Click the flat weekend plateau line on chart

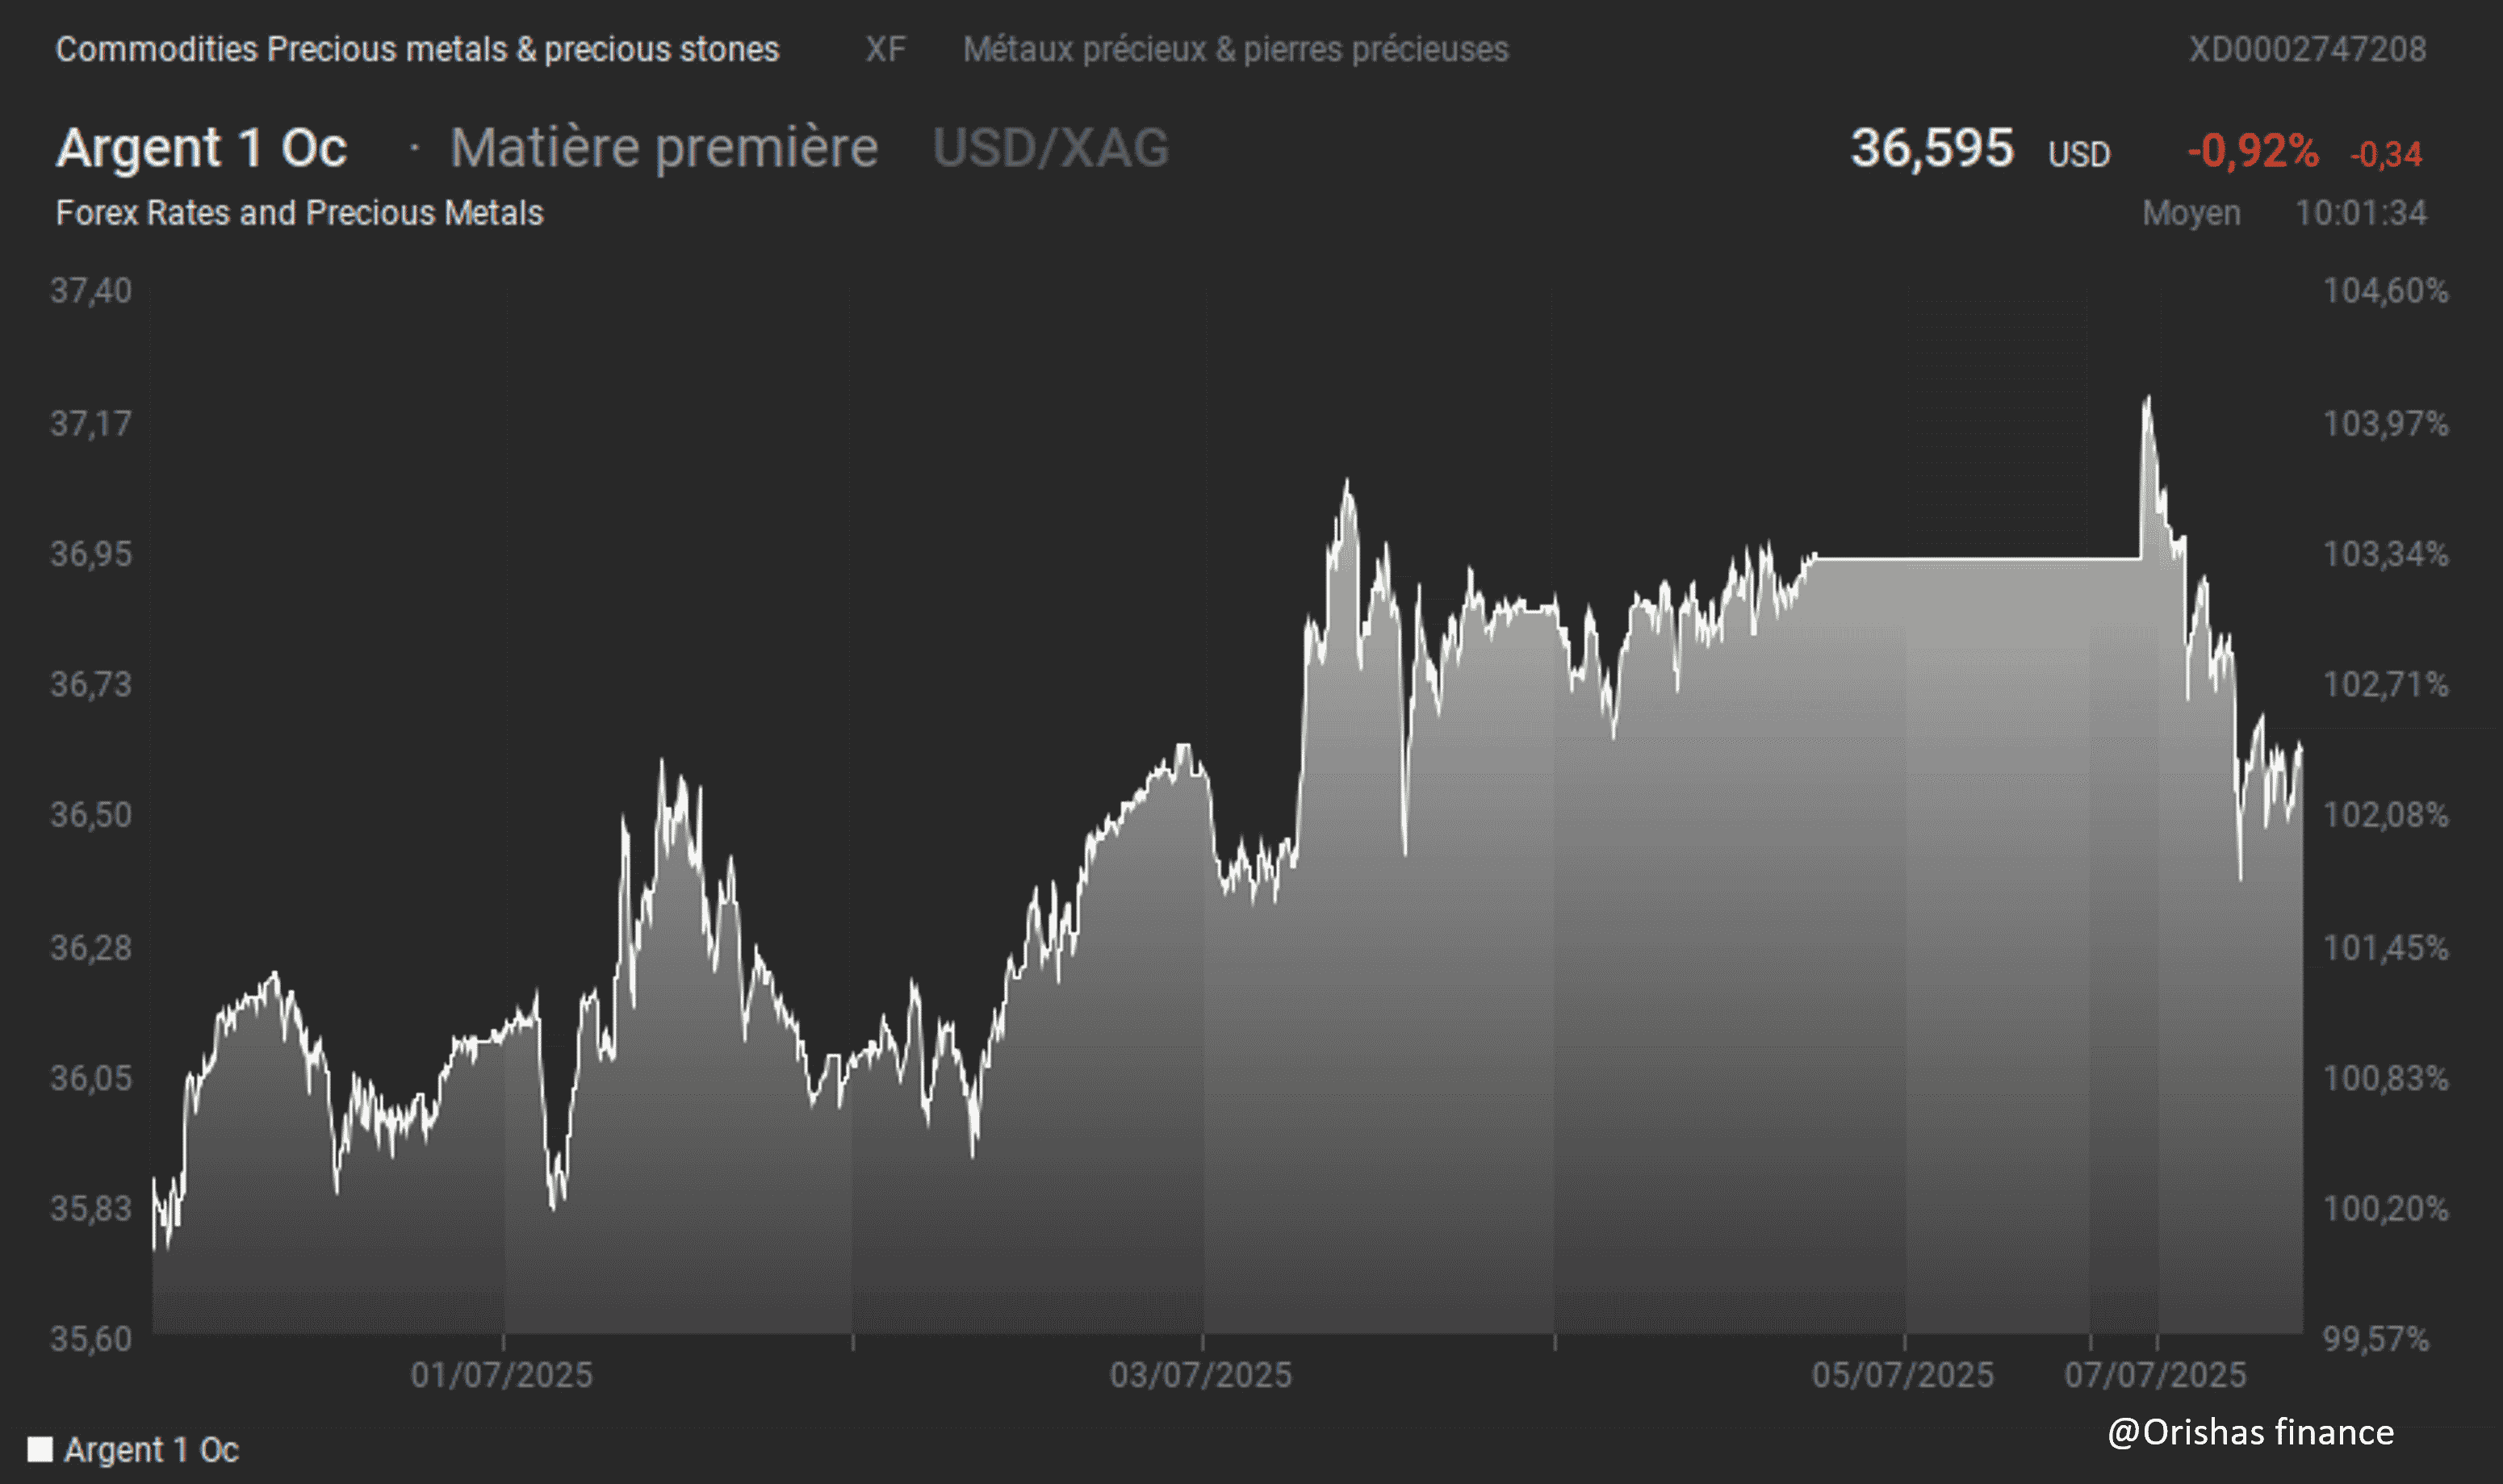[x=1978, y=558]
